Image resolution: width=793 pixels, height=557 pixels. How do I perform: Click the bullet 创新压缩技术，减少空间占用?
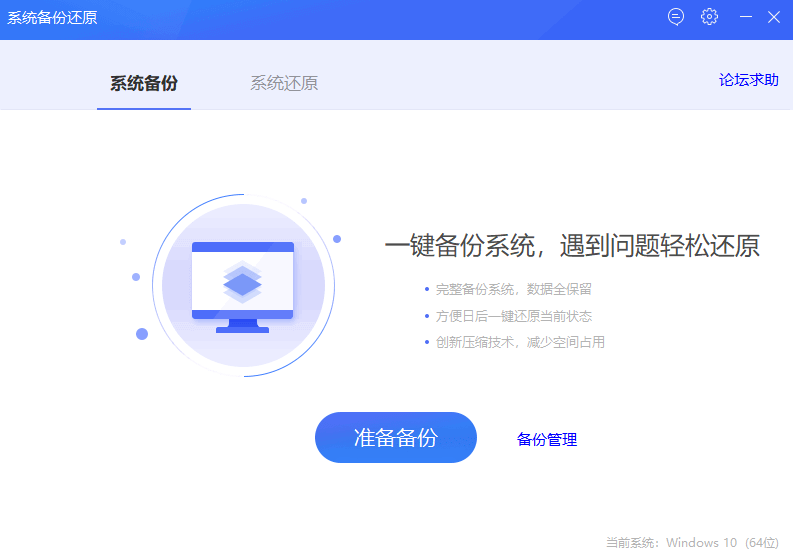[x=520, y=342]
